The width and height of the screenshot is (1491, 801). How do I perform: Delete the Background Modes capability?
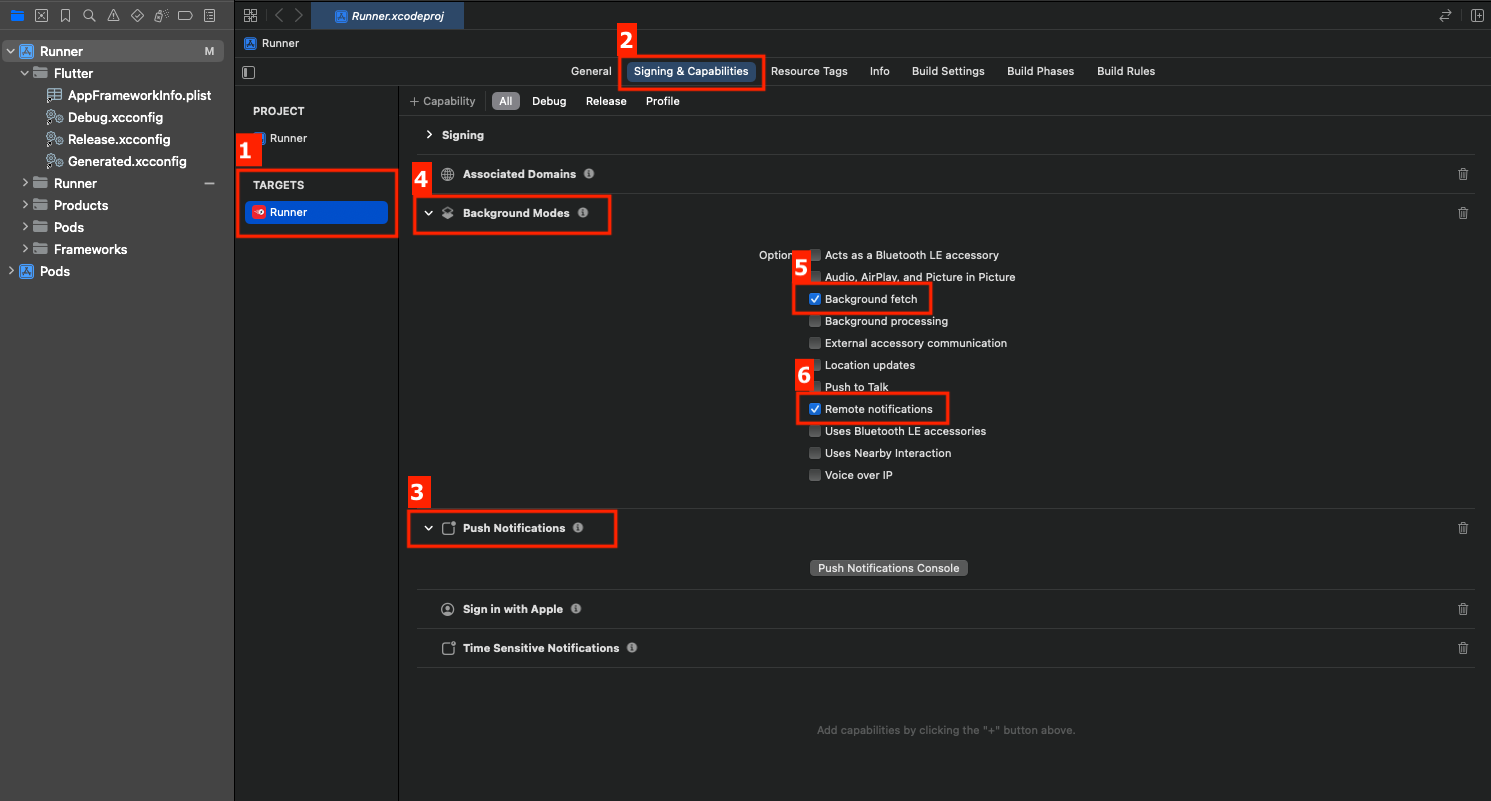click(x=1463, y=213)
